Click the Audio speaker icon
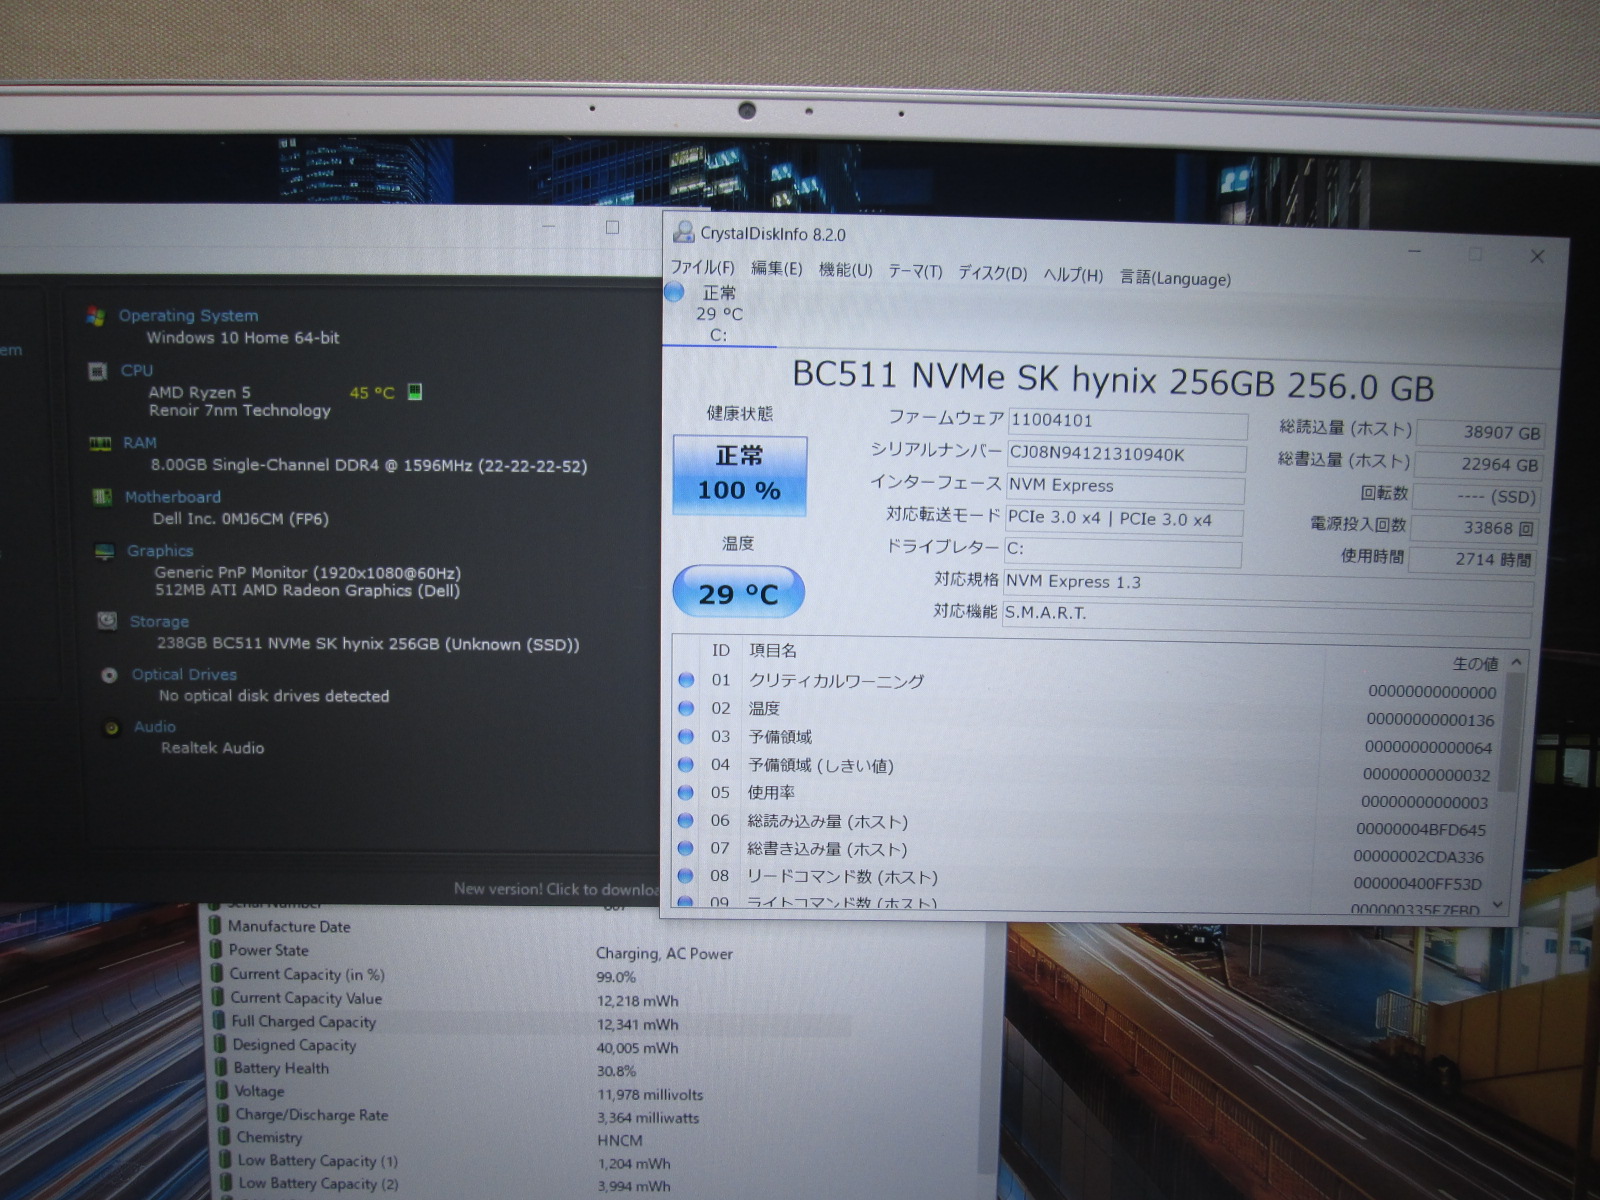The width and height of the screenshot is (1600, 1200). coord(111,728)
